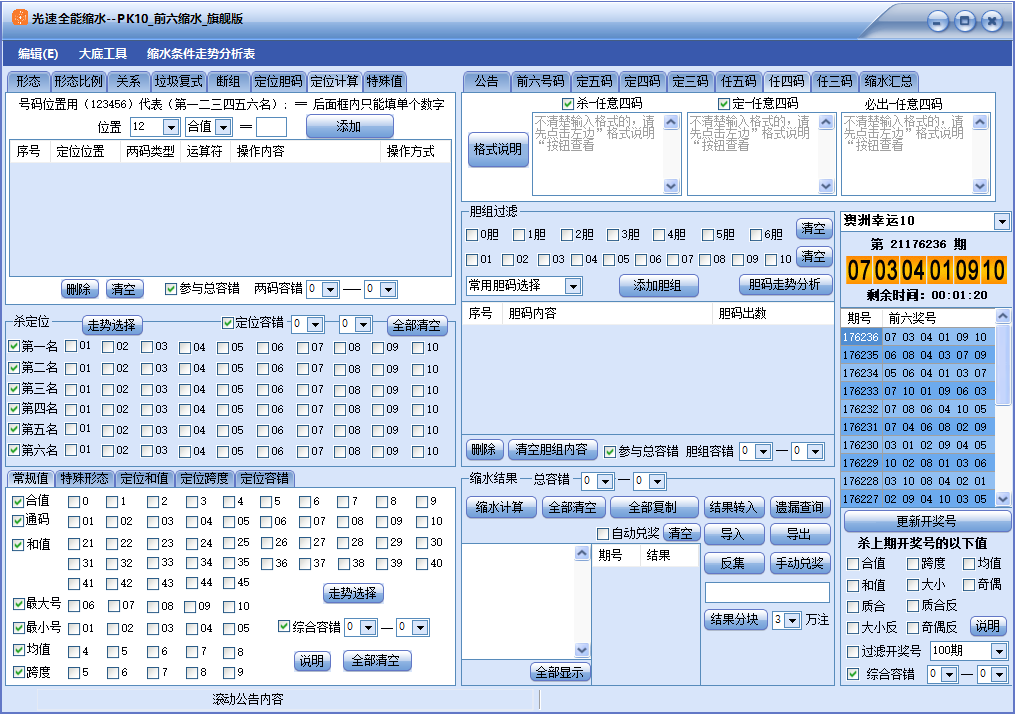Switch to the 定位胆码 tab
Screen dimensions: 1015x715
(277, 81)
